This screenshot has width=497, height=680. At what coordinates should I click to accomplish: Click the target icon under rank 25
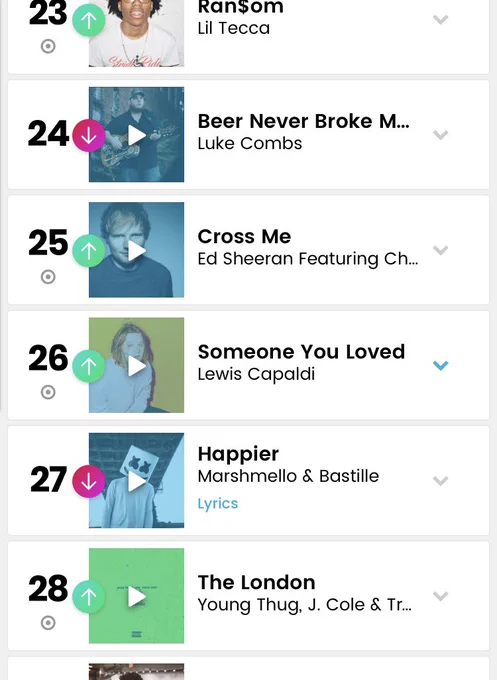tap(48, 277)
